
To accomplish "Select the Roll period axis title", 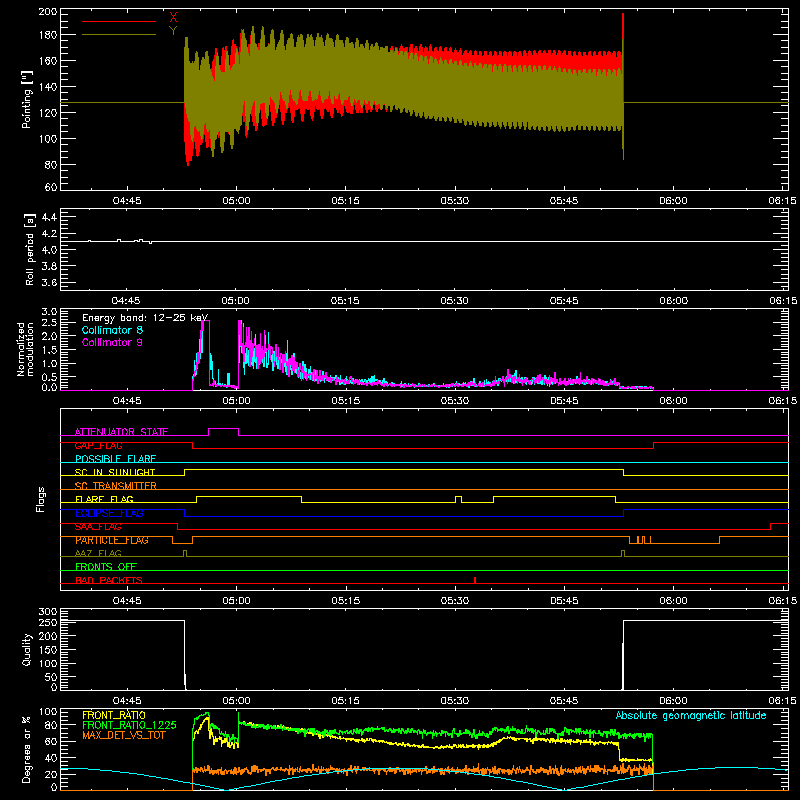I will click(29, 249).
